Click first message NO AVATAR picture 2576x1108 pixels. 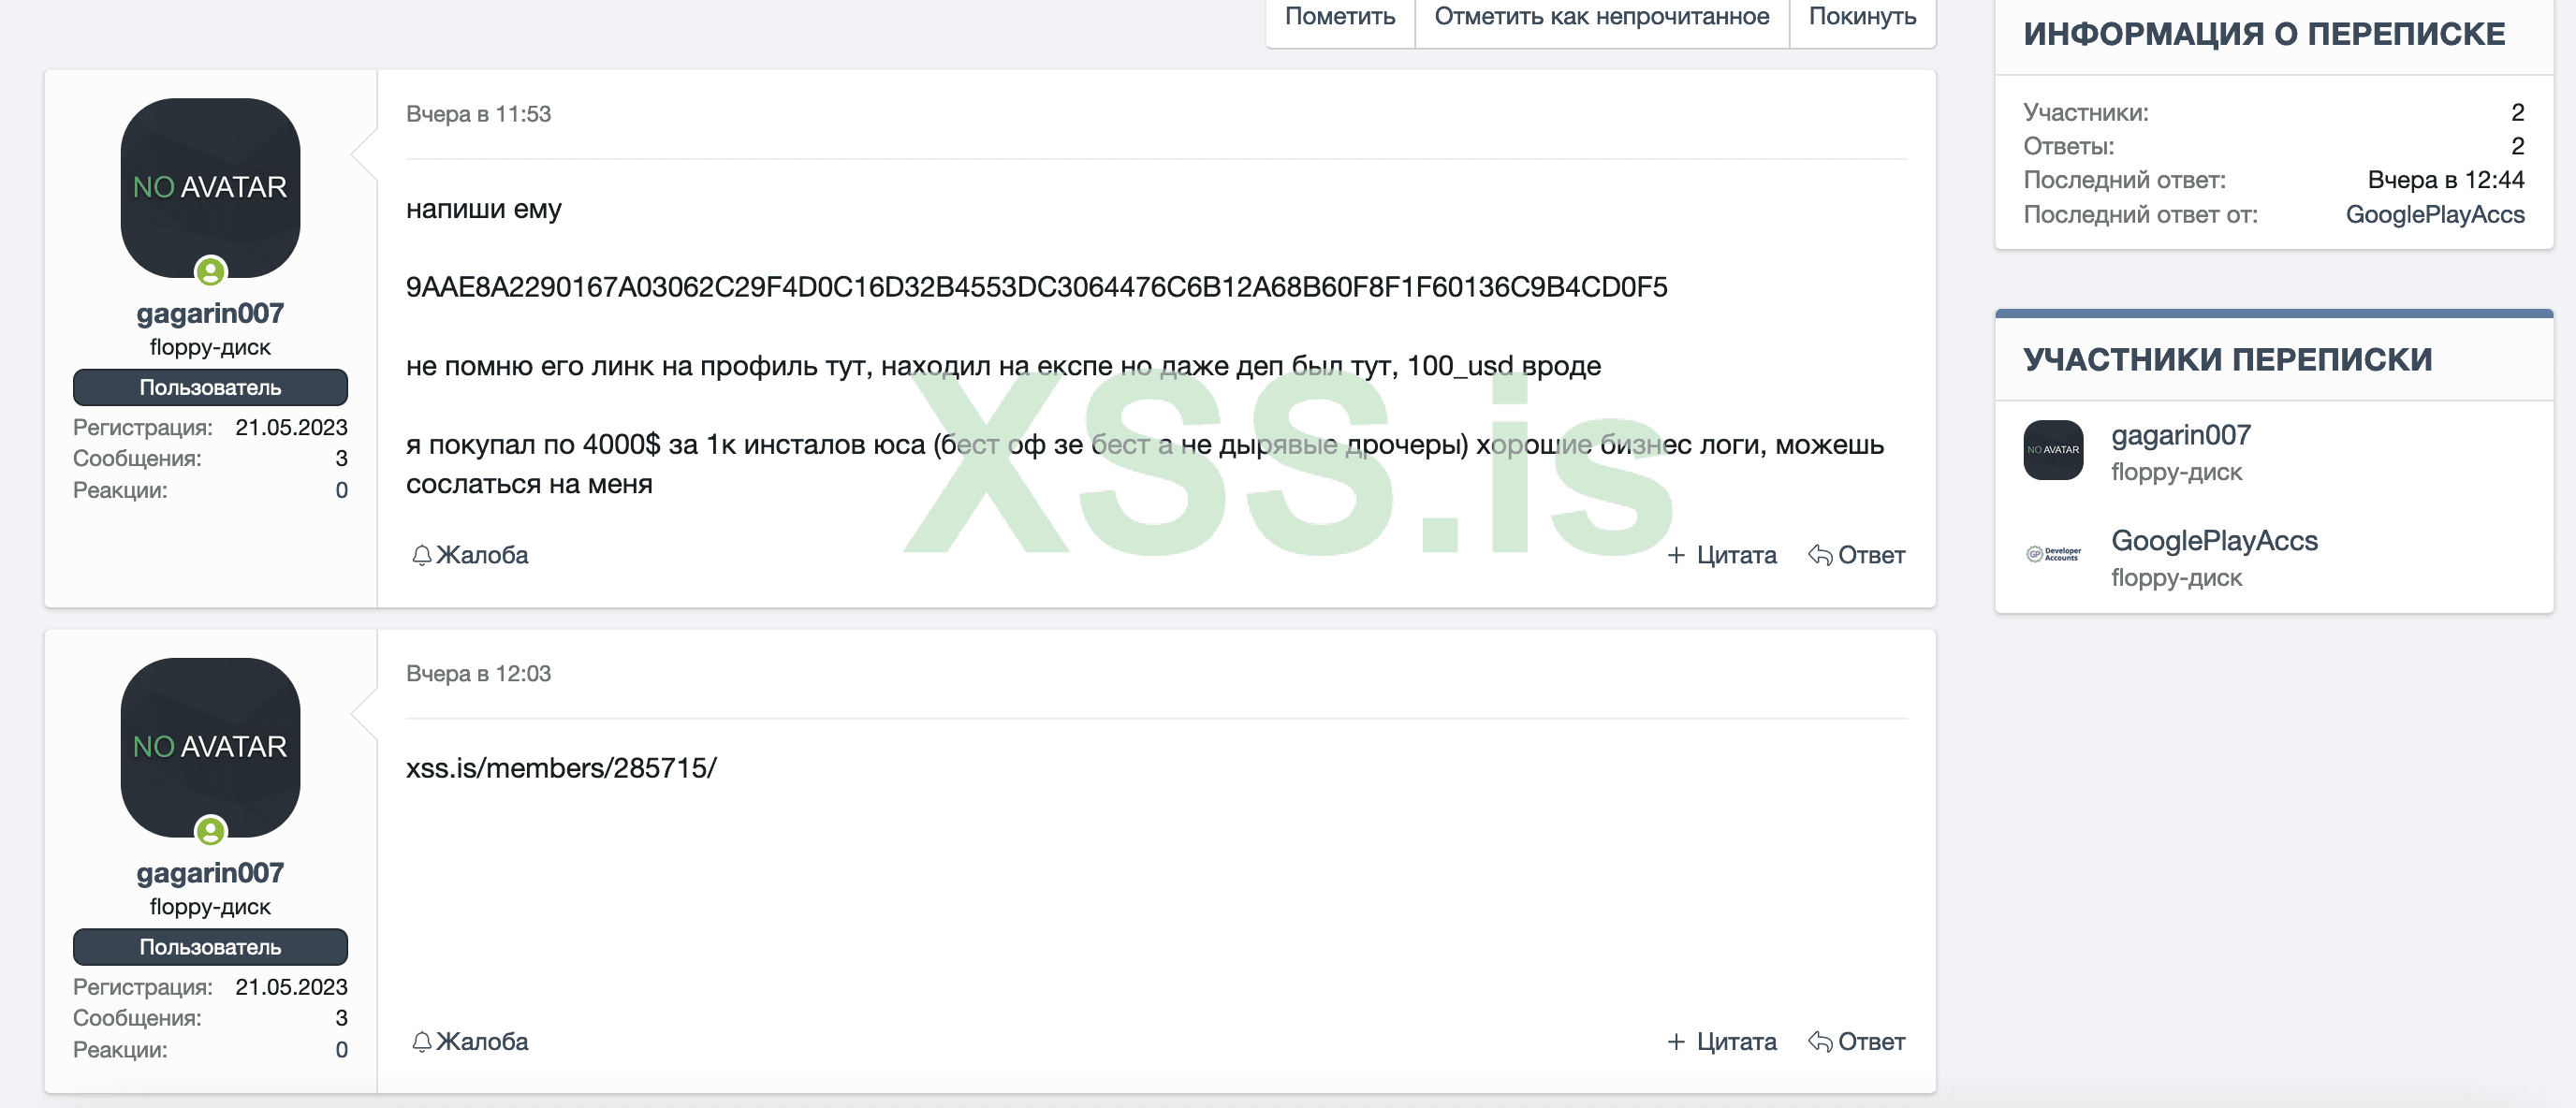tap(210, 187)
